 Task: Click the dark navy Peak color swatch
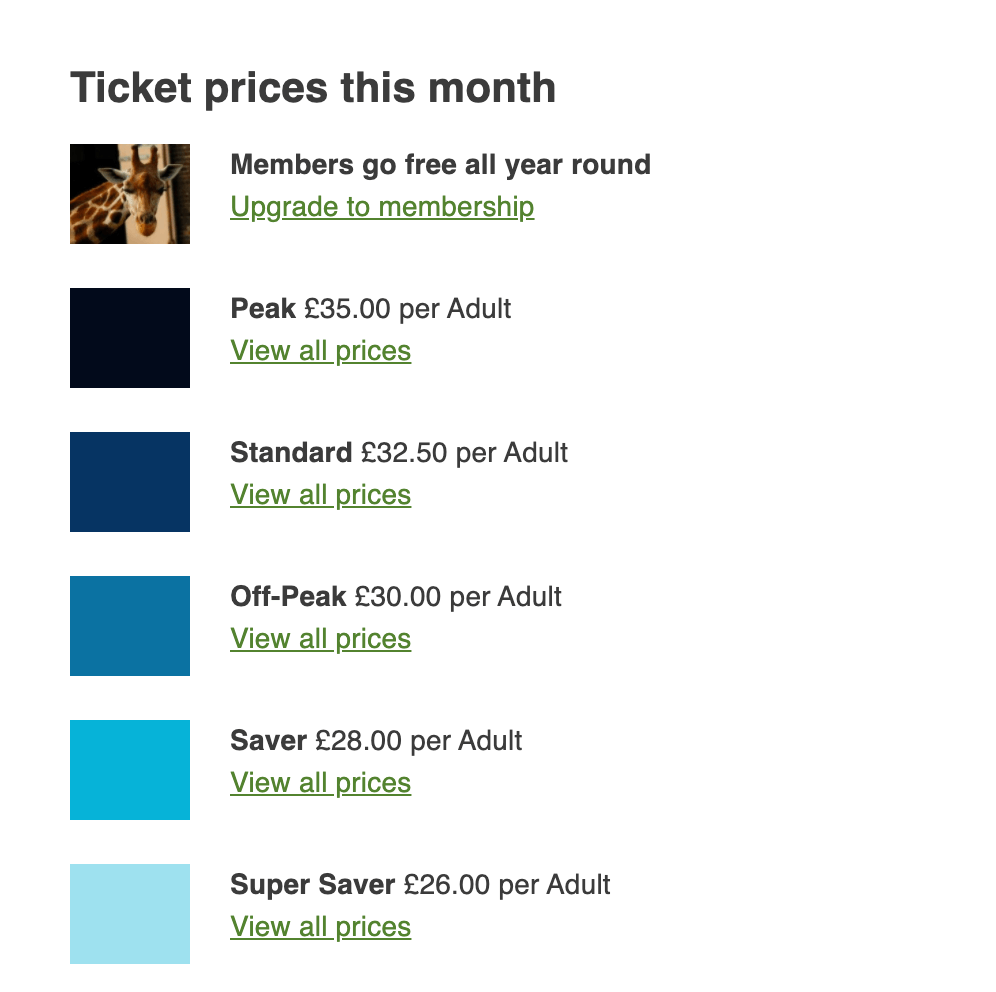(x=130, y=338)
